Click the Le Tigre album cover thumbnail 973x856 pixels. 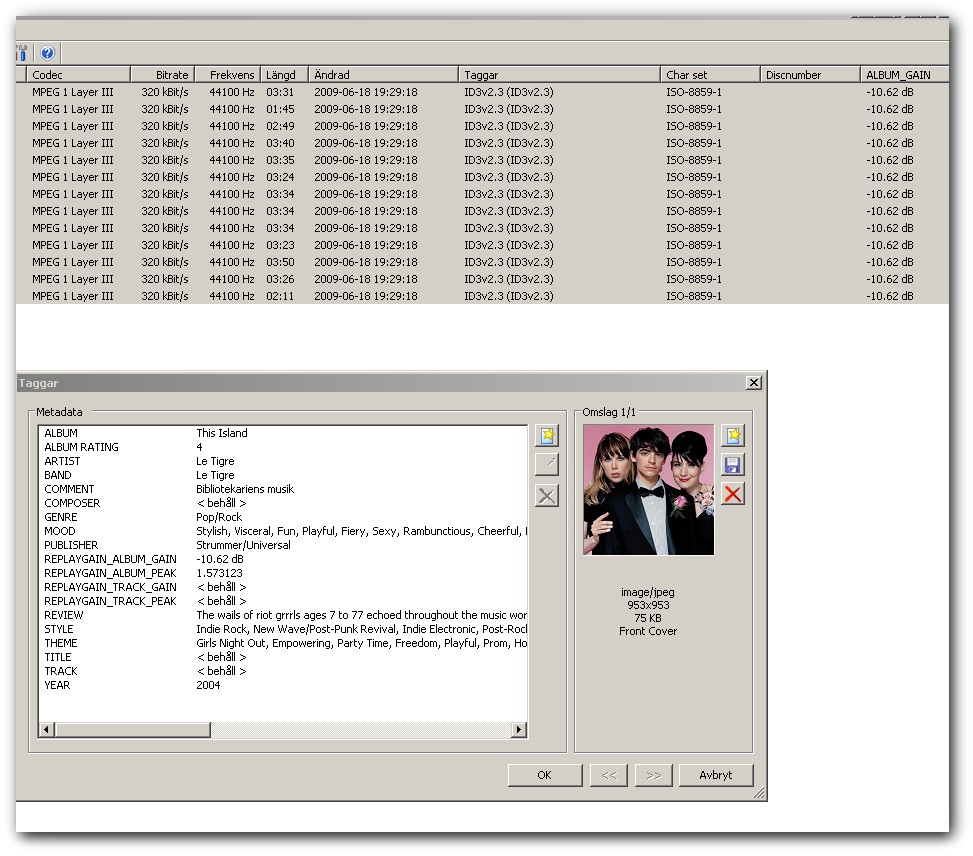click(648, 490)
